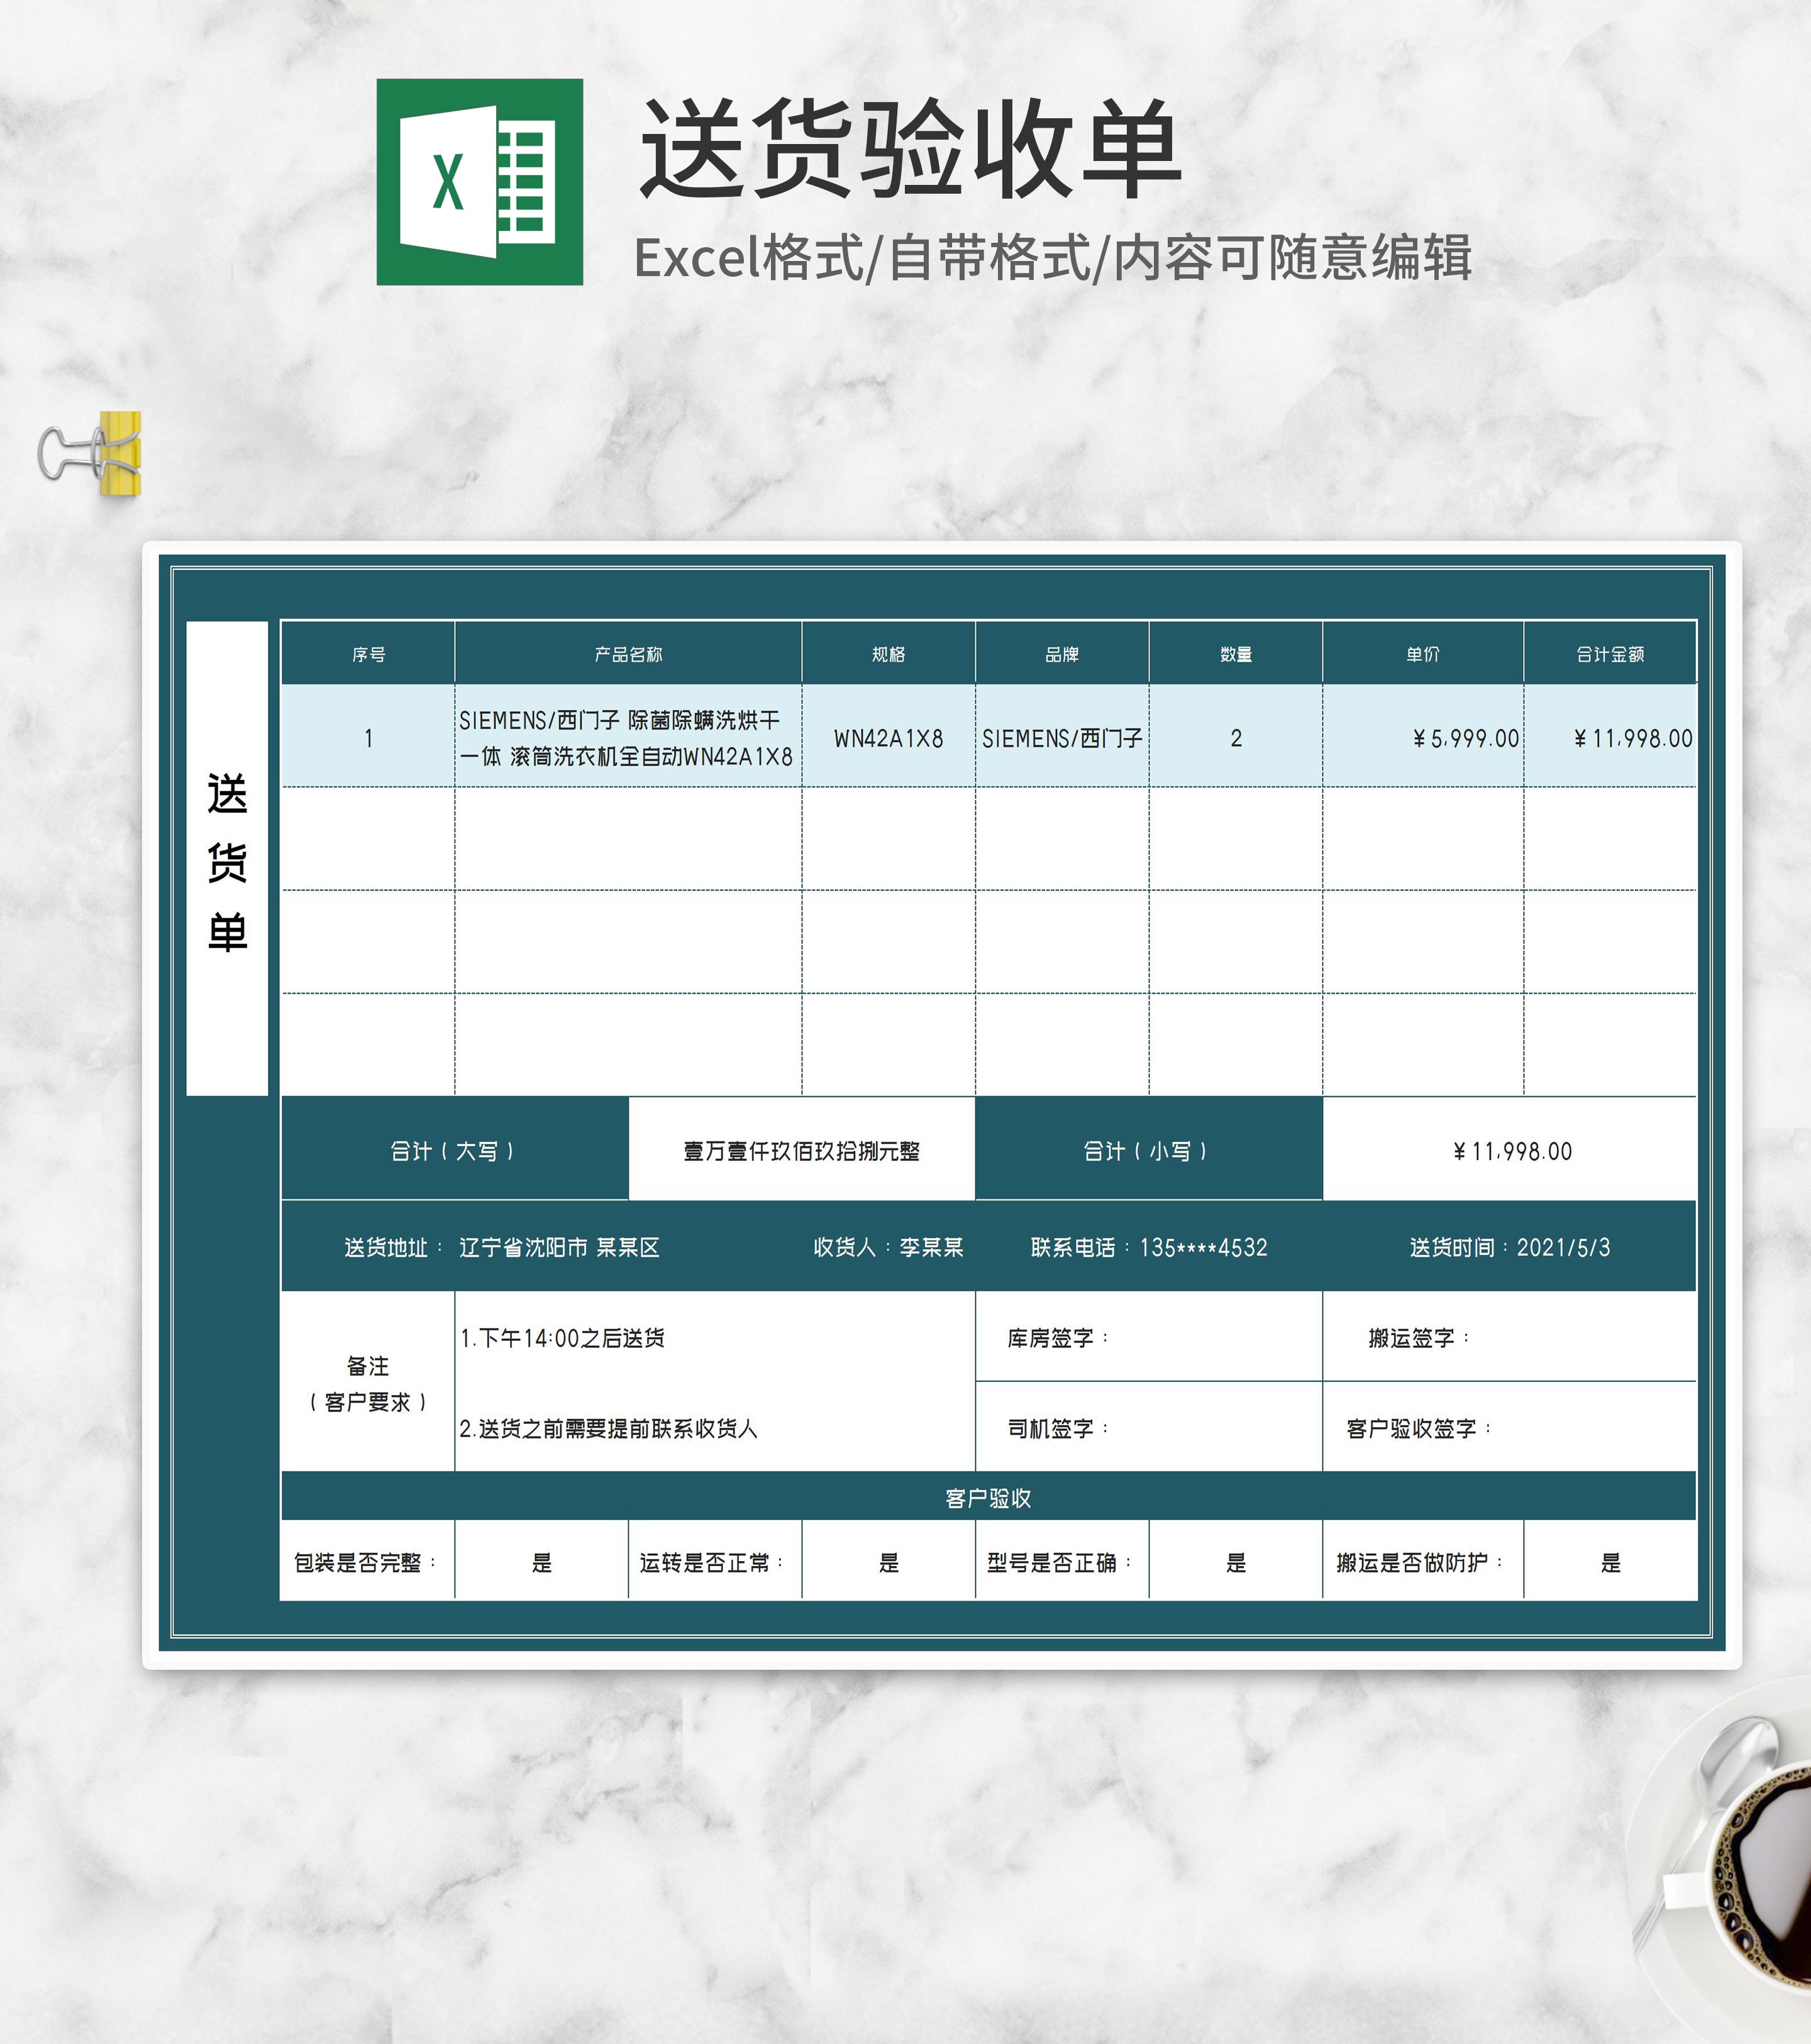Click the 客户验收 section header bar

coord(988,1497)
